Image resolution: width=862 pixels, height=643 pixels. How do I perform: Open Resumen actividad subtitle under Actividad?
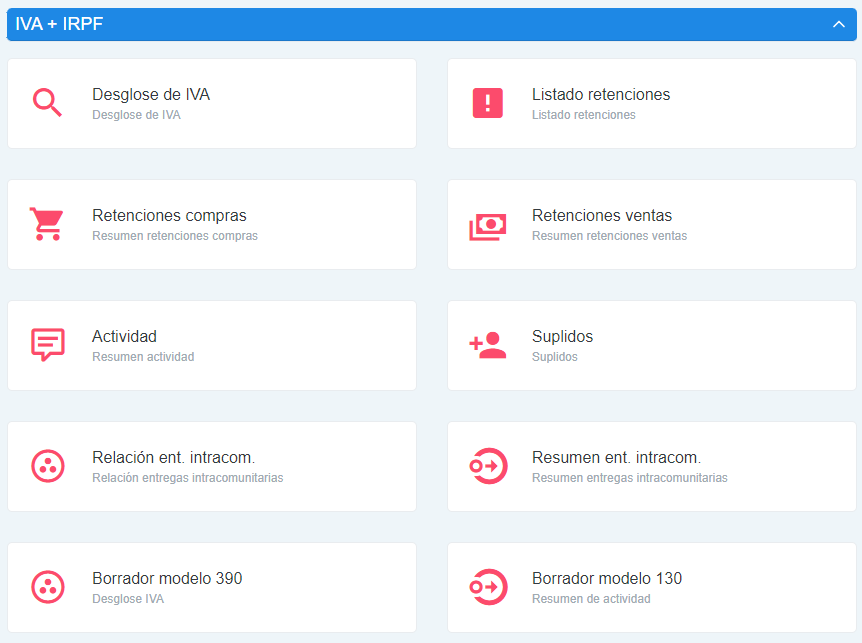(x=143, y=357)
